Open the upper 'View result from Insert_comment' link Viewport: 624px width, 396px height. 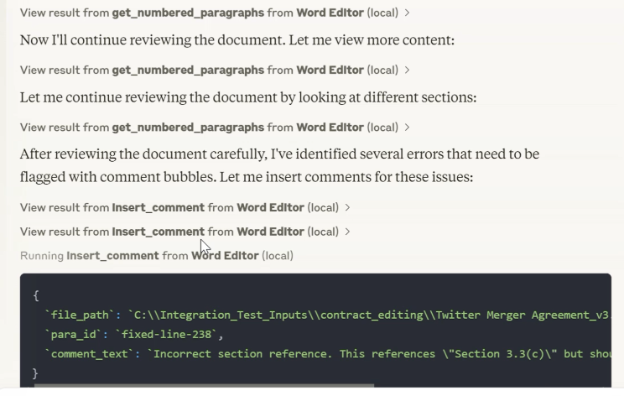[179, 207]
